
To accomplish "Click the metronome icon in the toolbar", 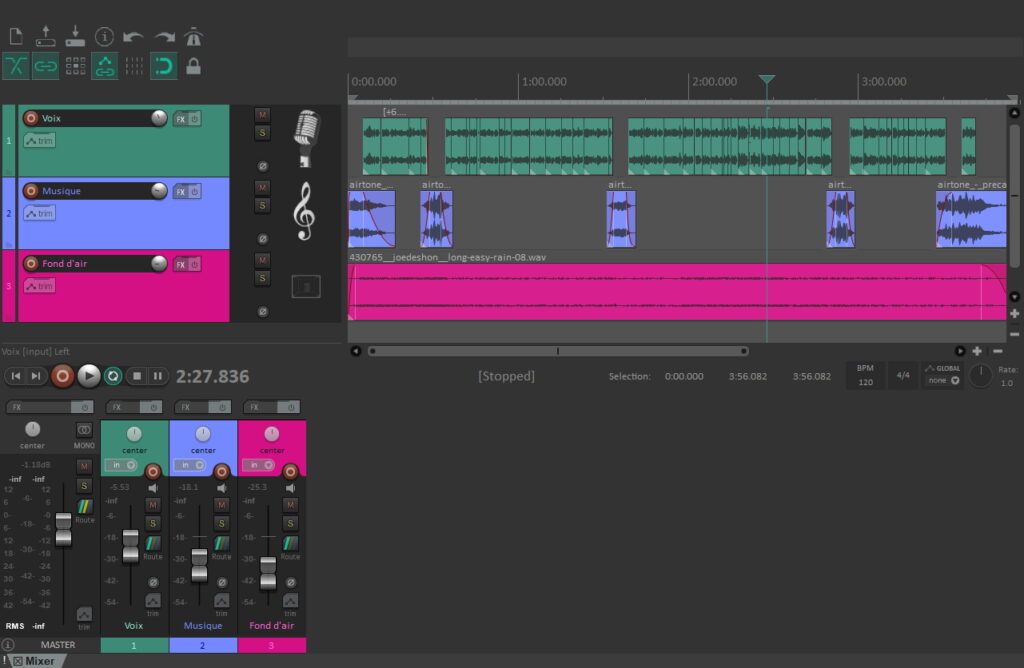I will pos(193,37).
